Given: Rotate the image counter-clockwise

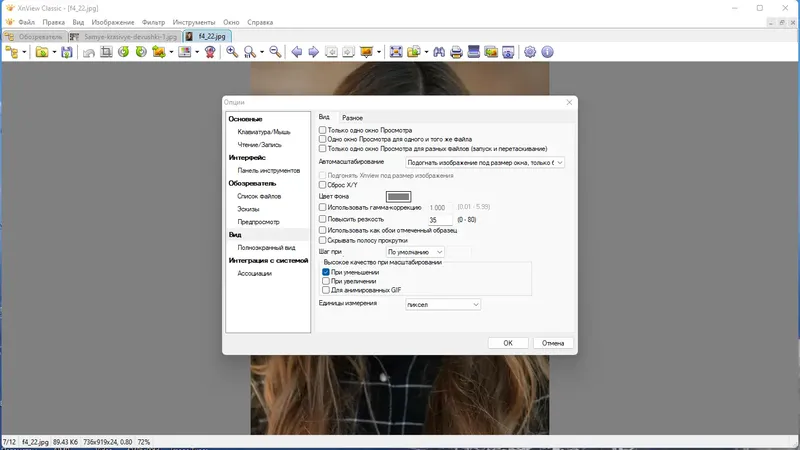Looking at the screenshot, I should coord(123,52).
